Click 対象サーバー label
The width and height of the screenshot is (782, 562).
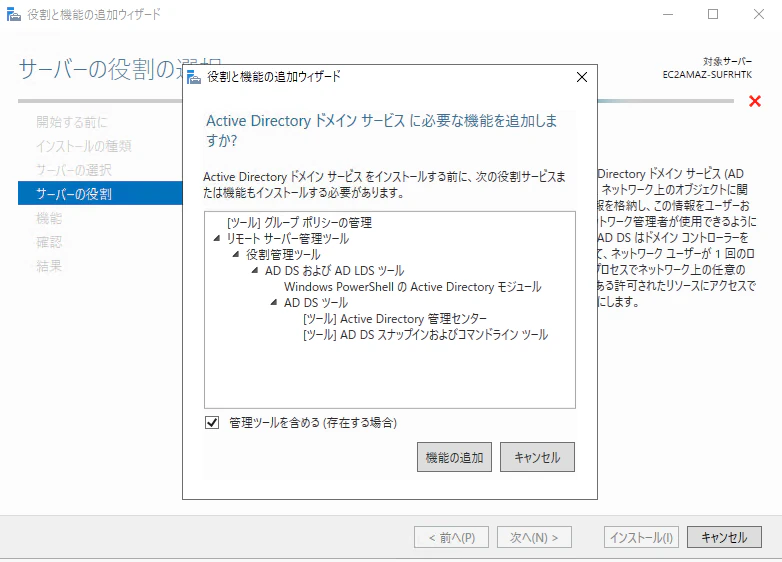point(728,61)
